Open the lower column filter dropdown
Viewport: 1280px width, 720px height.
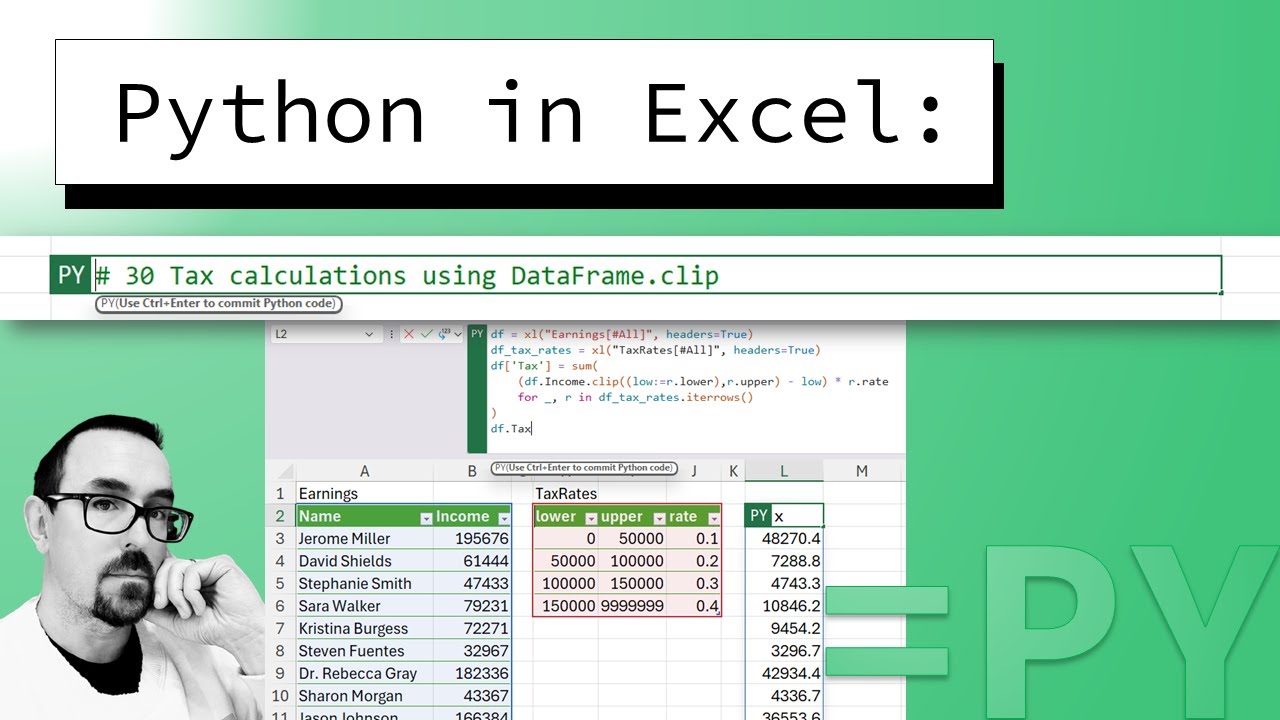click(x=590, y=517)
